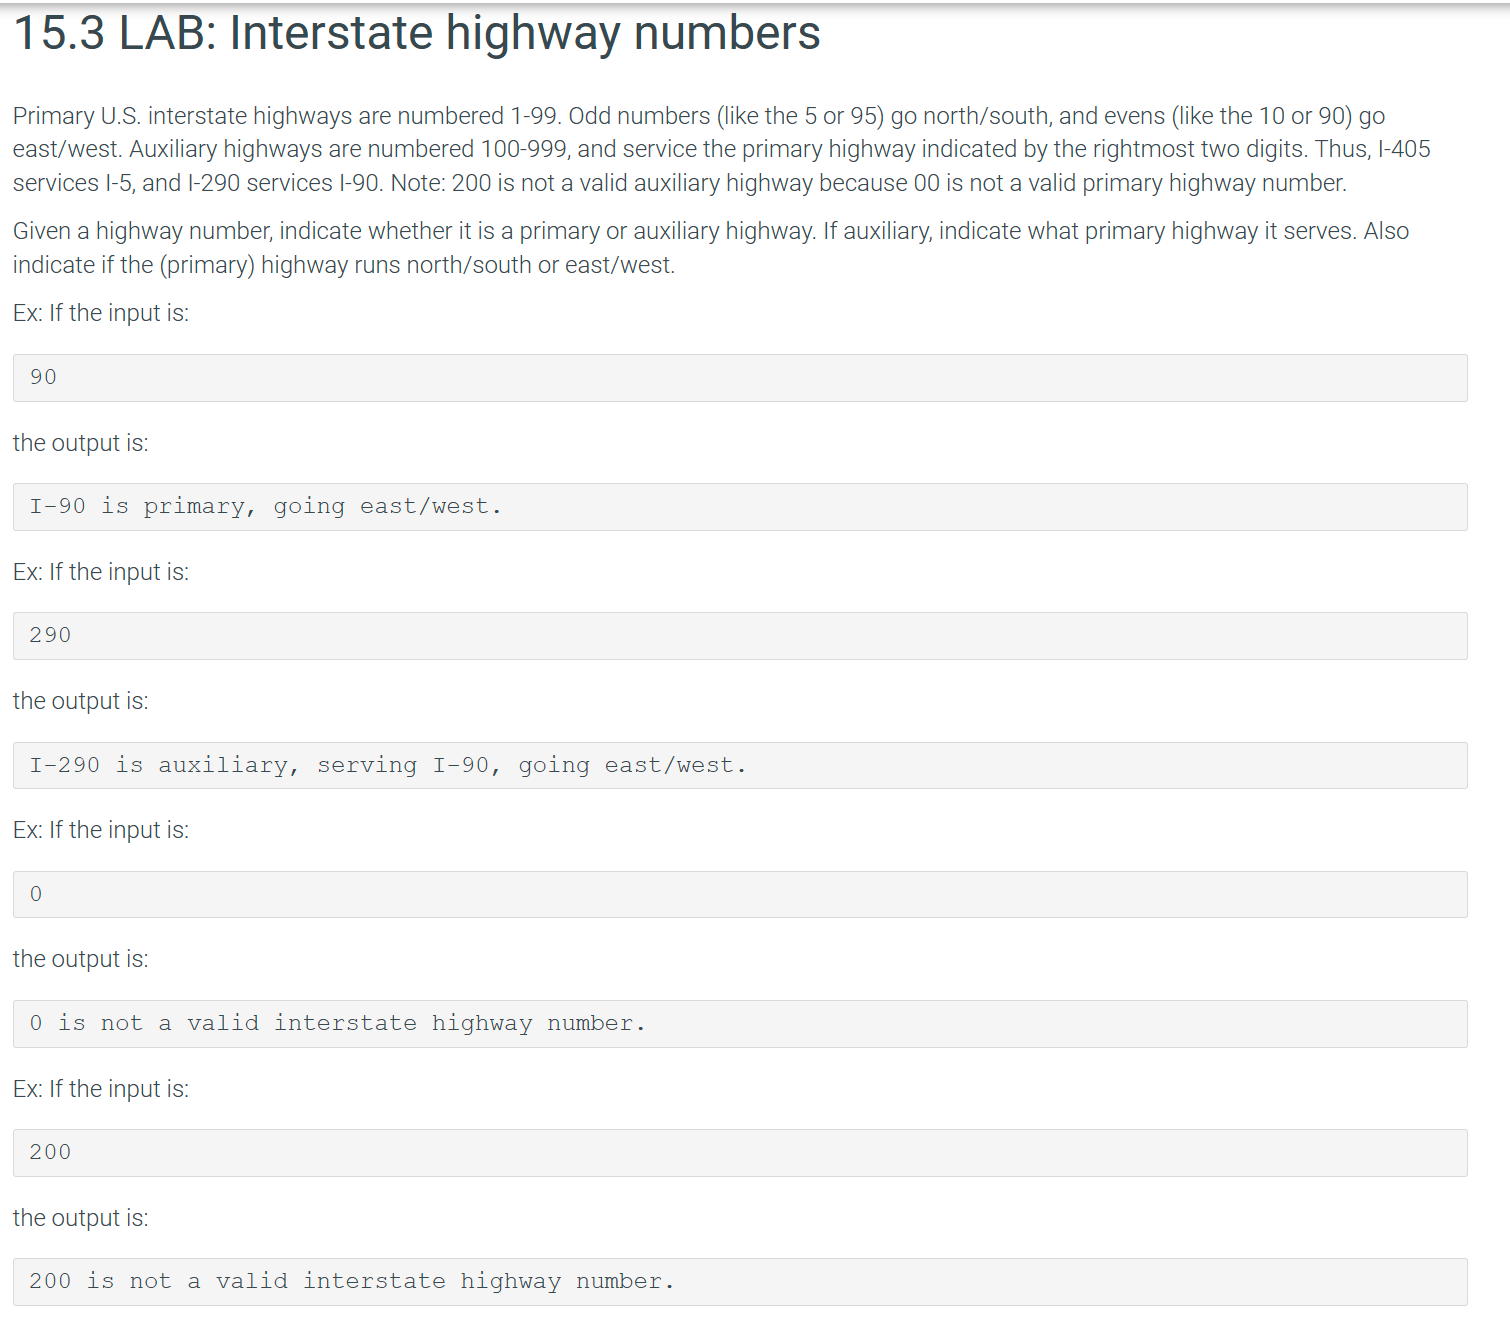Click the second Ex: If the input is label
The height and width of the screenshot is (1321, 1510).
100,571
